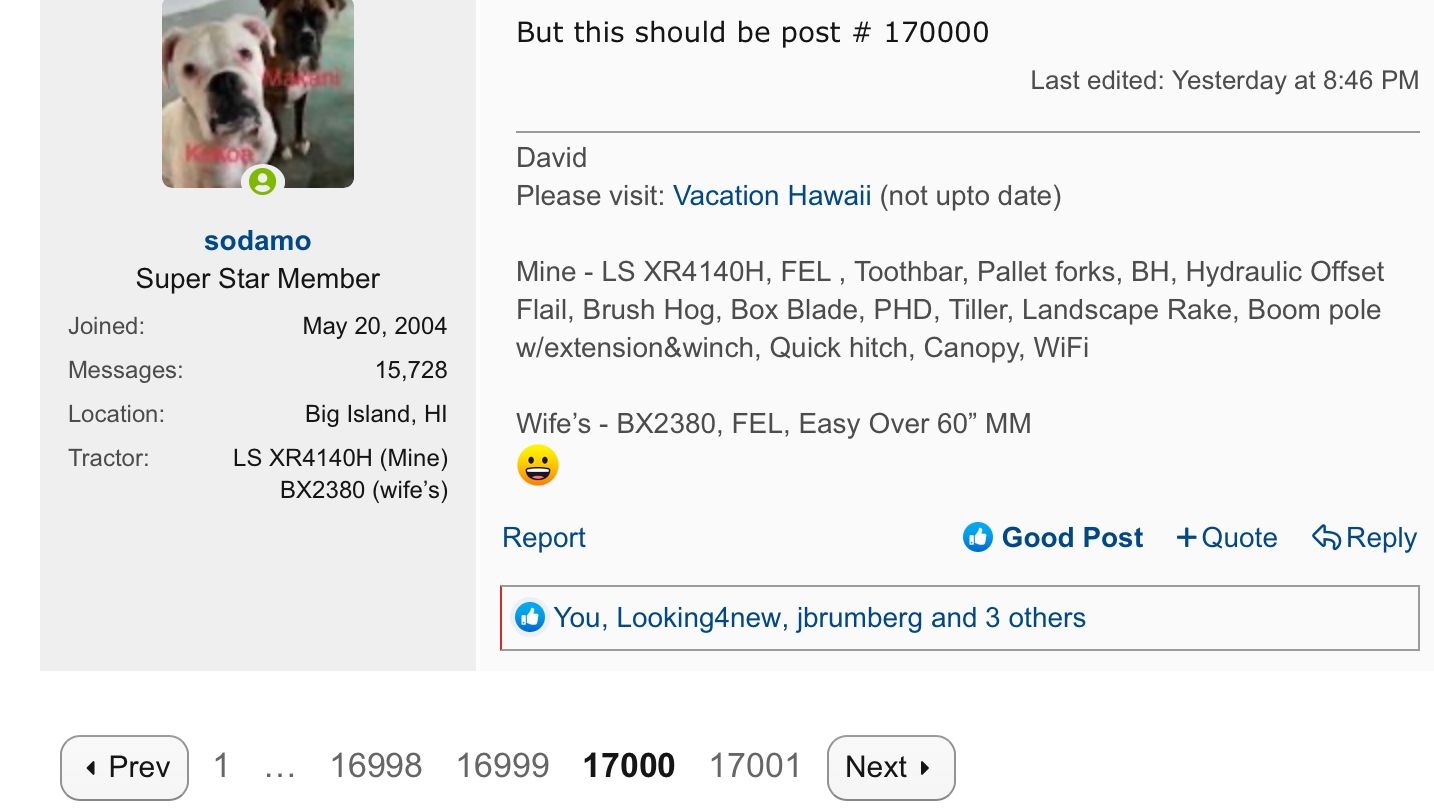Go to page 1
1434x808 pixels.
(221, 767)
